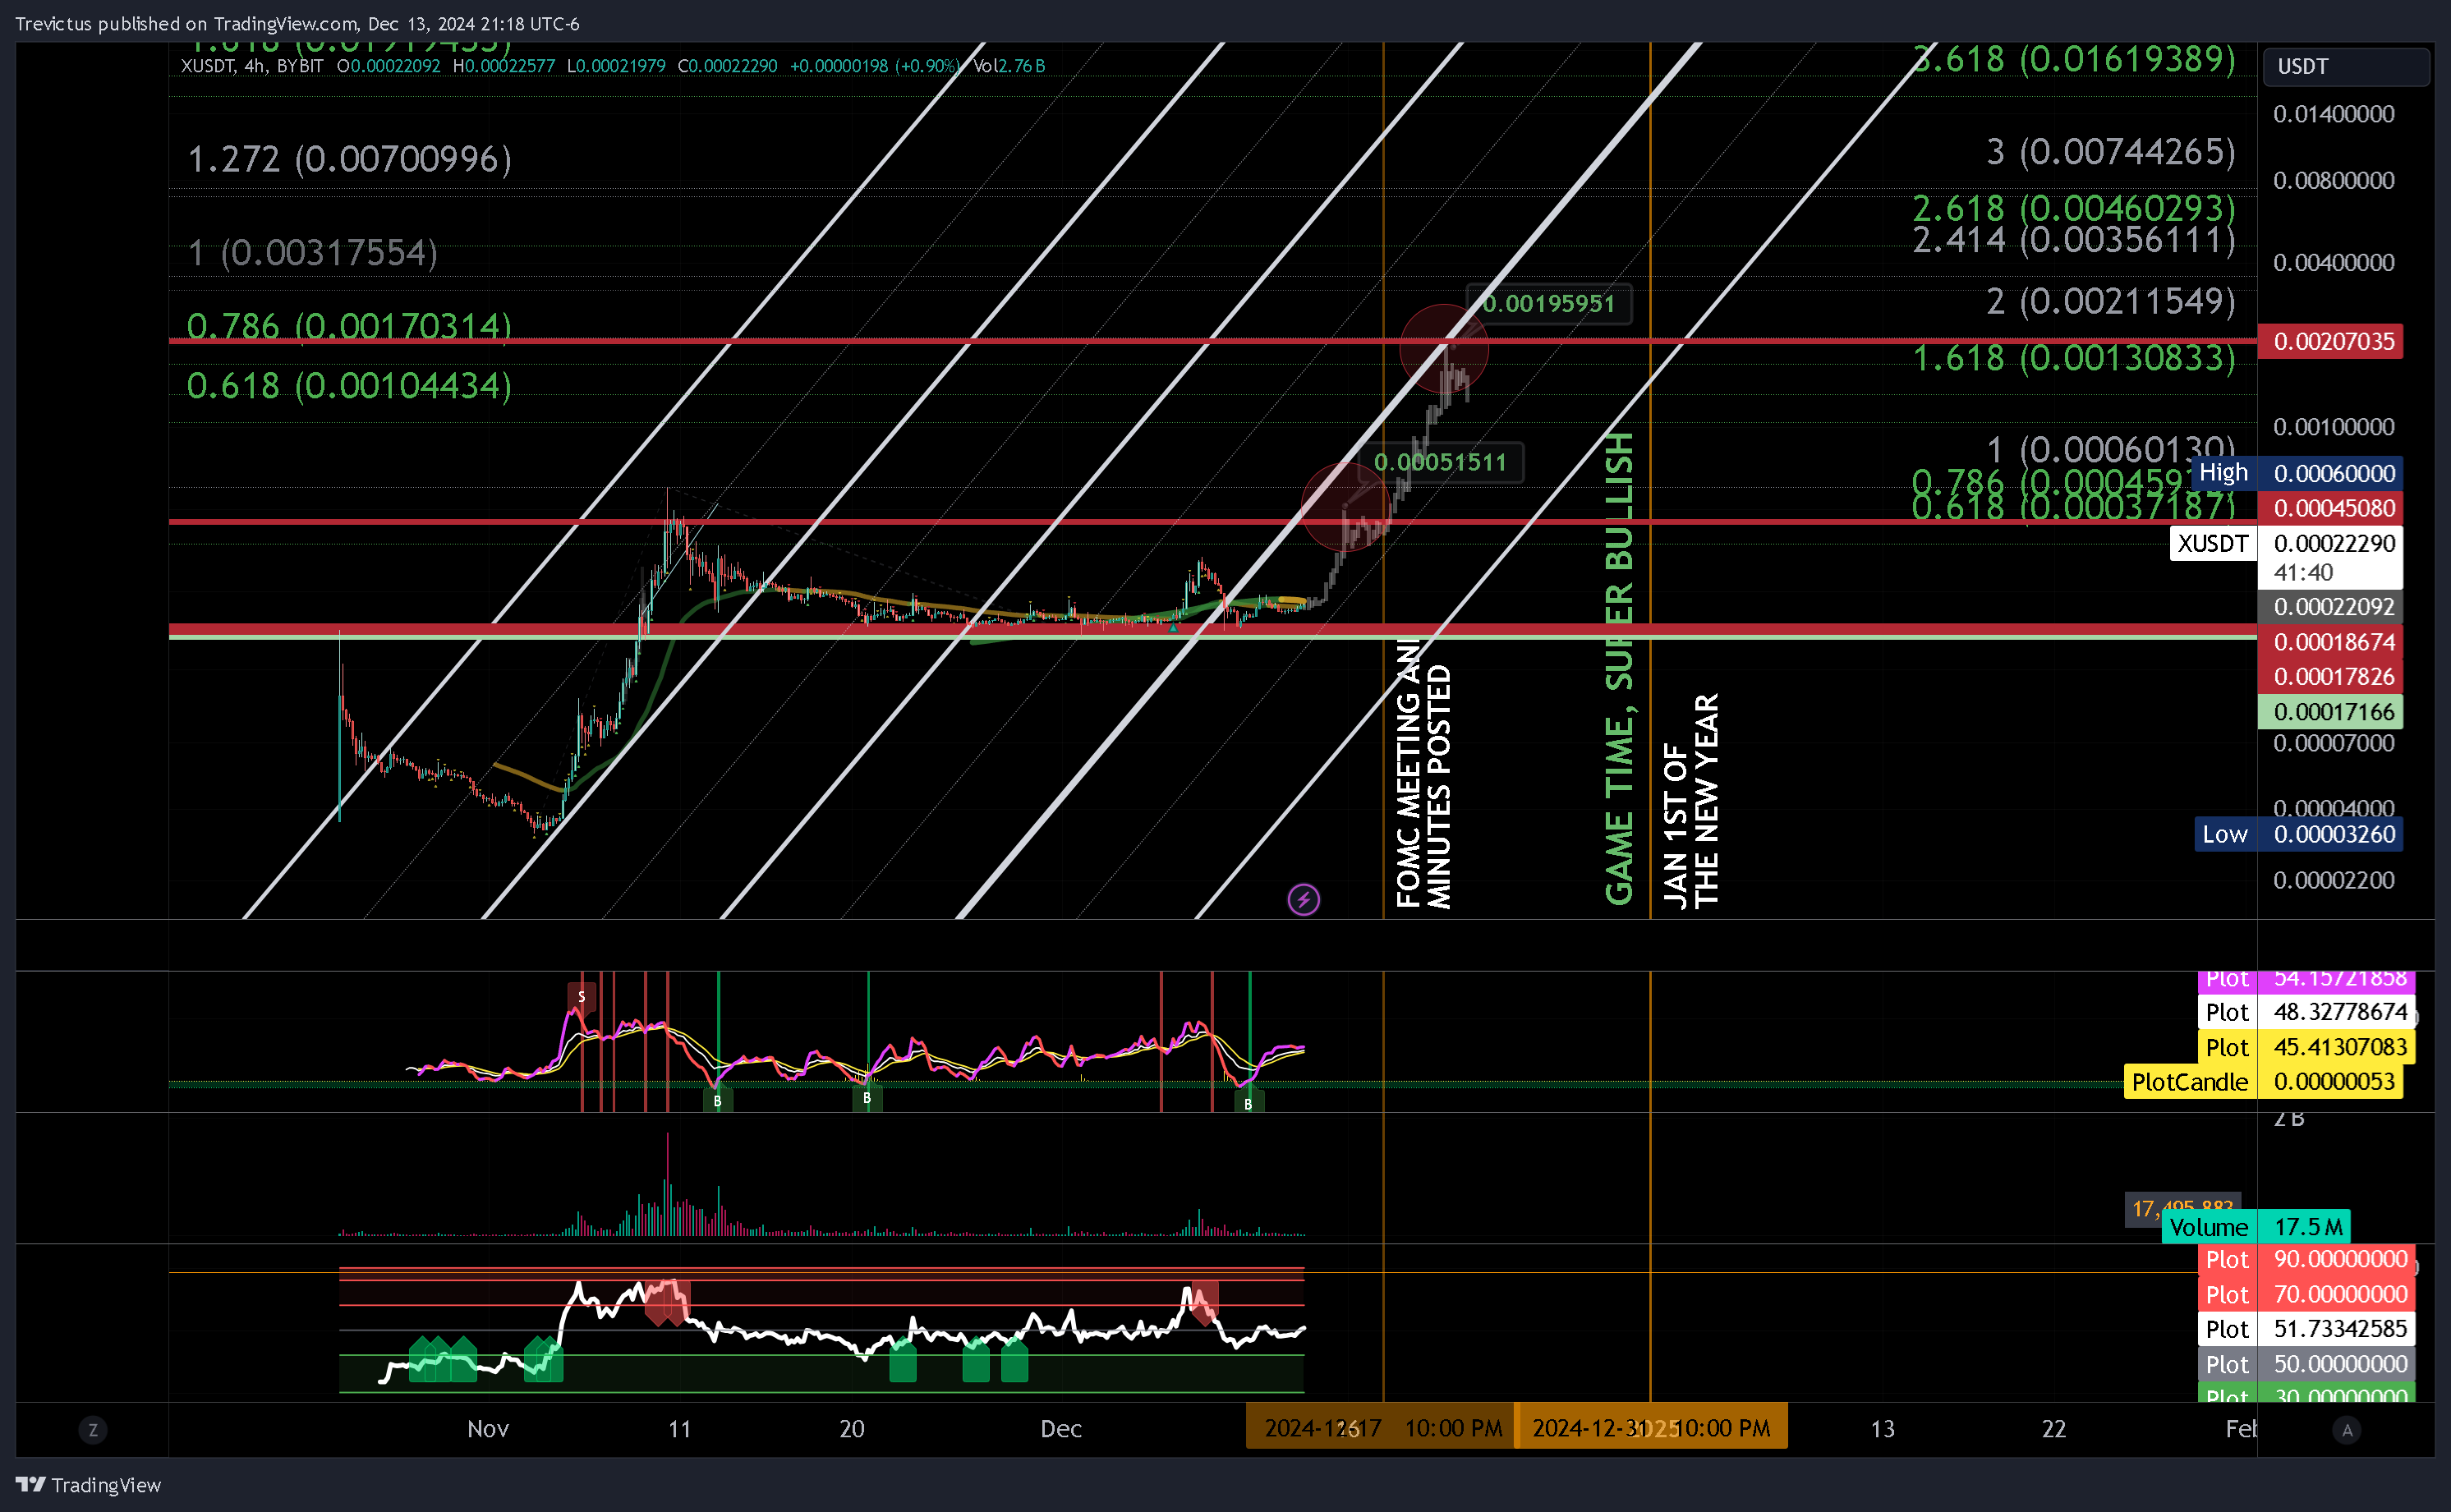Click the first B buy marker near 11
The height and width of the screenshot is (1512, 2451).
coord(717,1100)
